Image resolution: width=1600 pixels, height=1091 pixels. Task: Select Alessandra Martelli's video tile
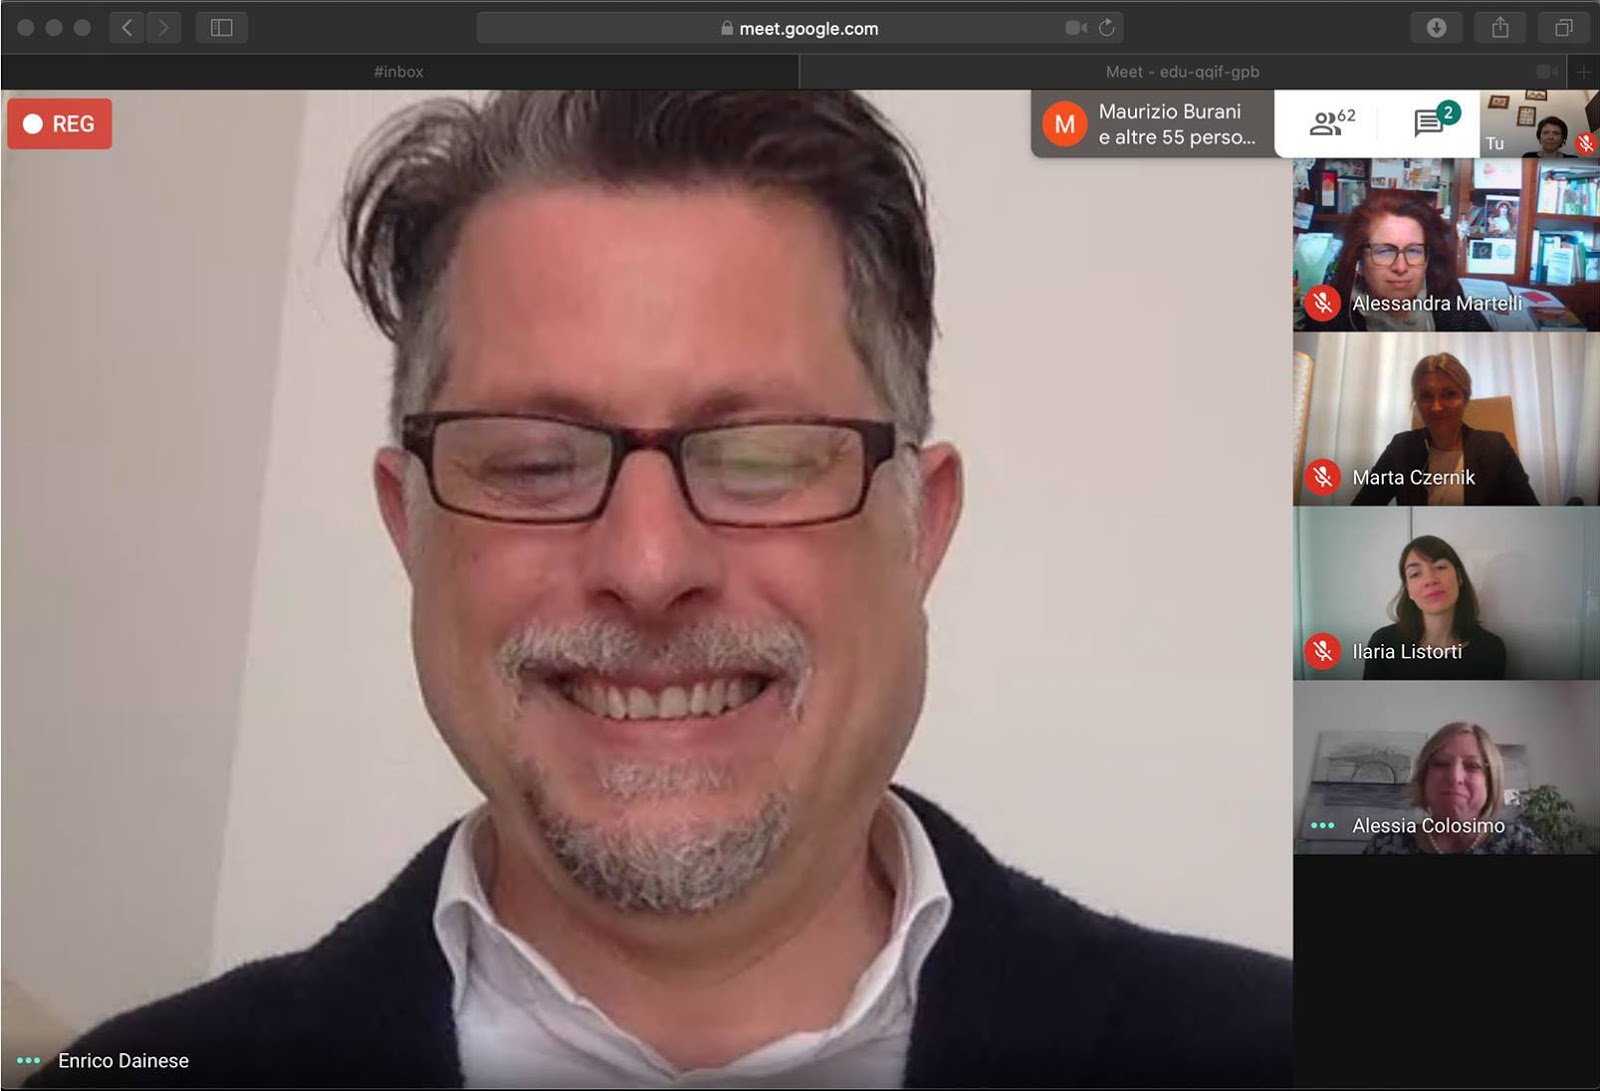click(x=1446, y=245)
